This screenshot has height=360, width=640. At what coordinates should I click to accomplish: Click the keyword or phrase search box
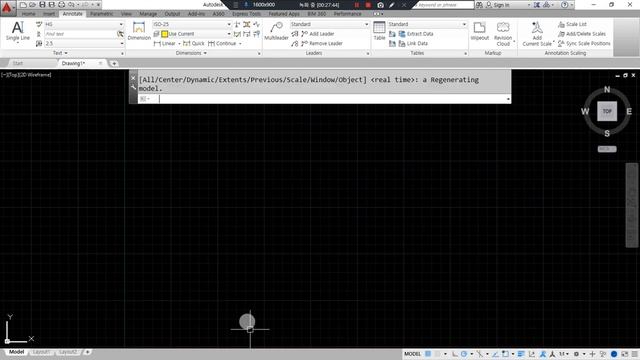point(444,5)
